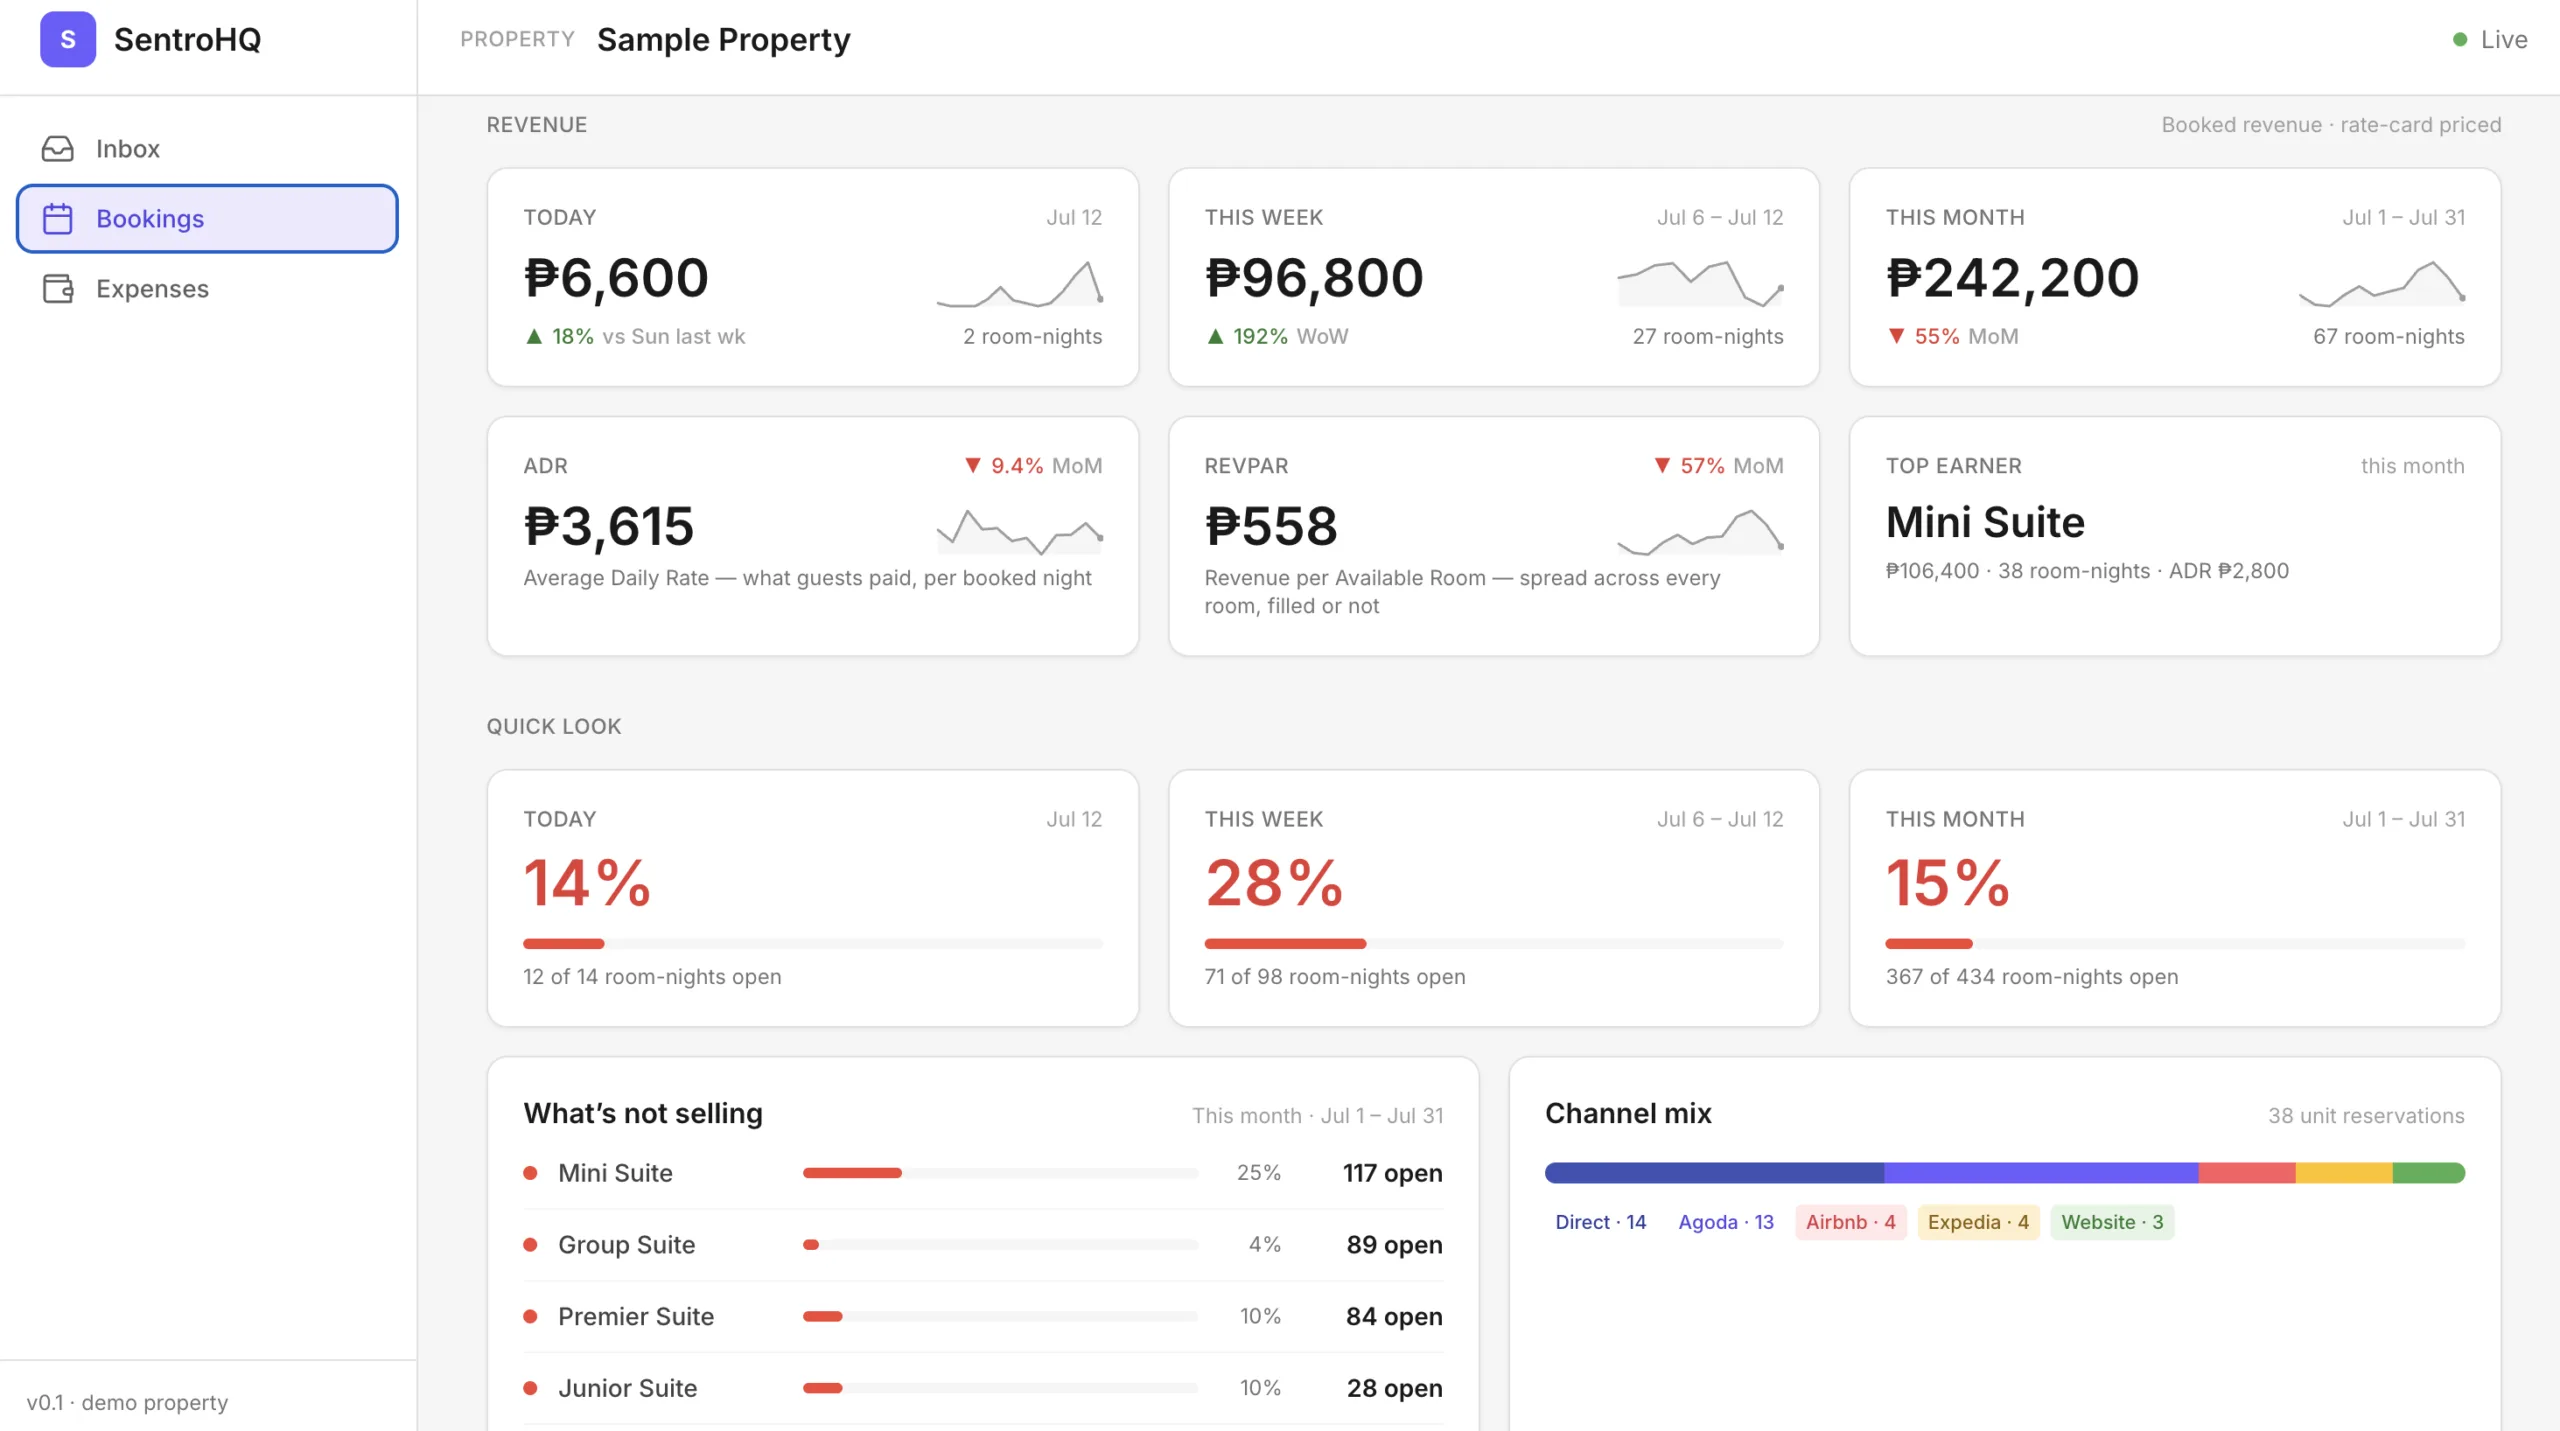Click the red down arrow beside 9.4%
This screenshot has height=1431, width=2560.
[x=972, y=466]
